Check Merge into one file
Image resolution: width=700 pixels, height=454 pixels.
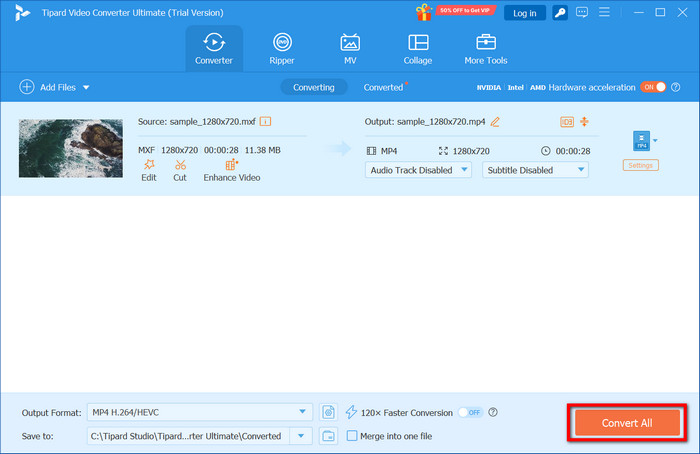(352, 436)
